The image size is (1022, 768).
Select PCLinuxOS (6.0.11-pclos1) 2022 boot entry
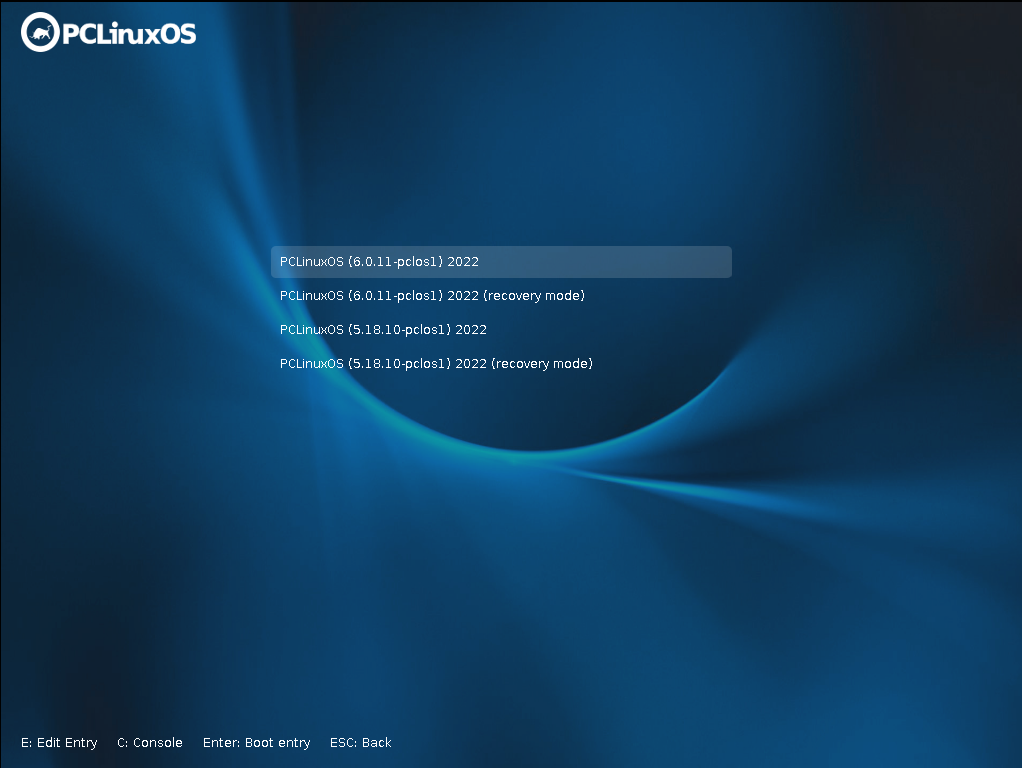pos(379,262)
